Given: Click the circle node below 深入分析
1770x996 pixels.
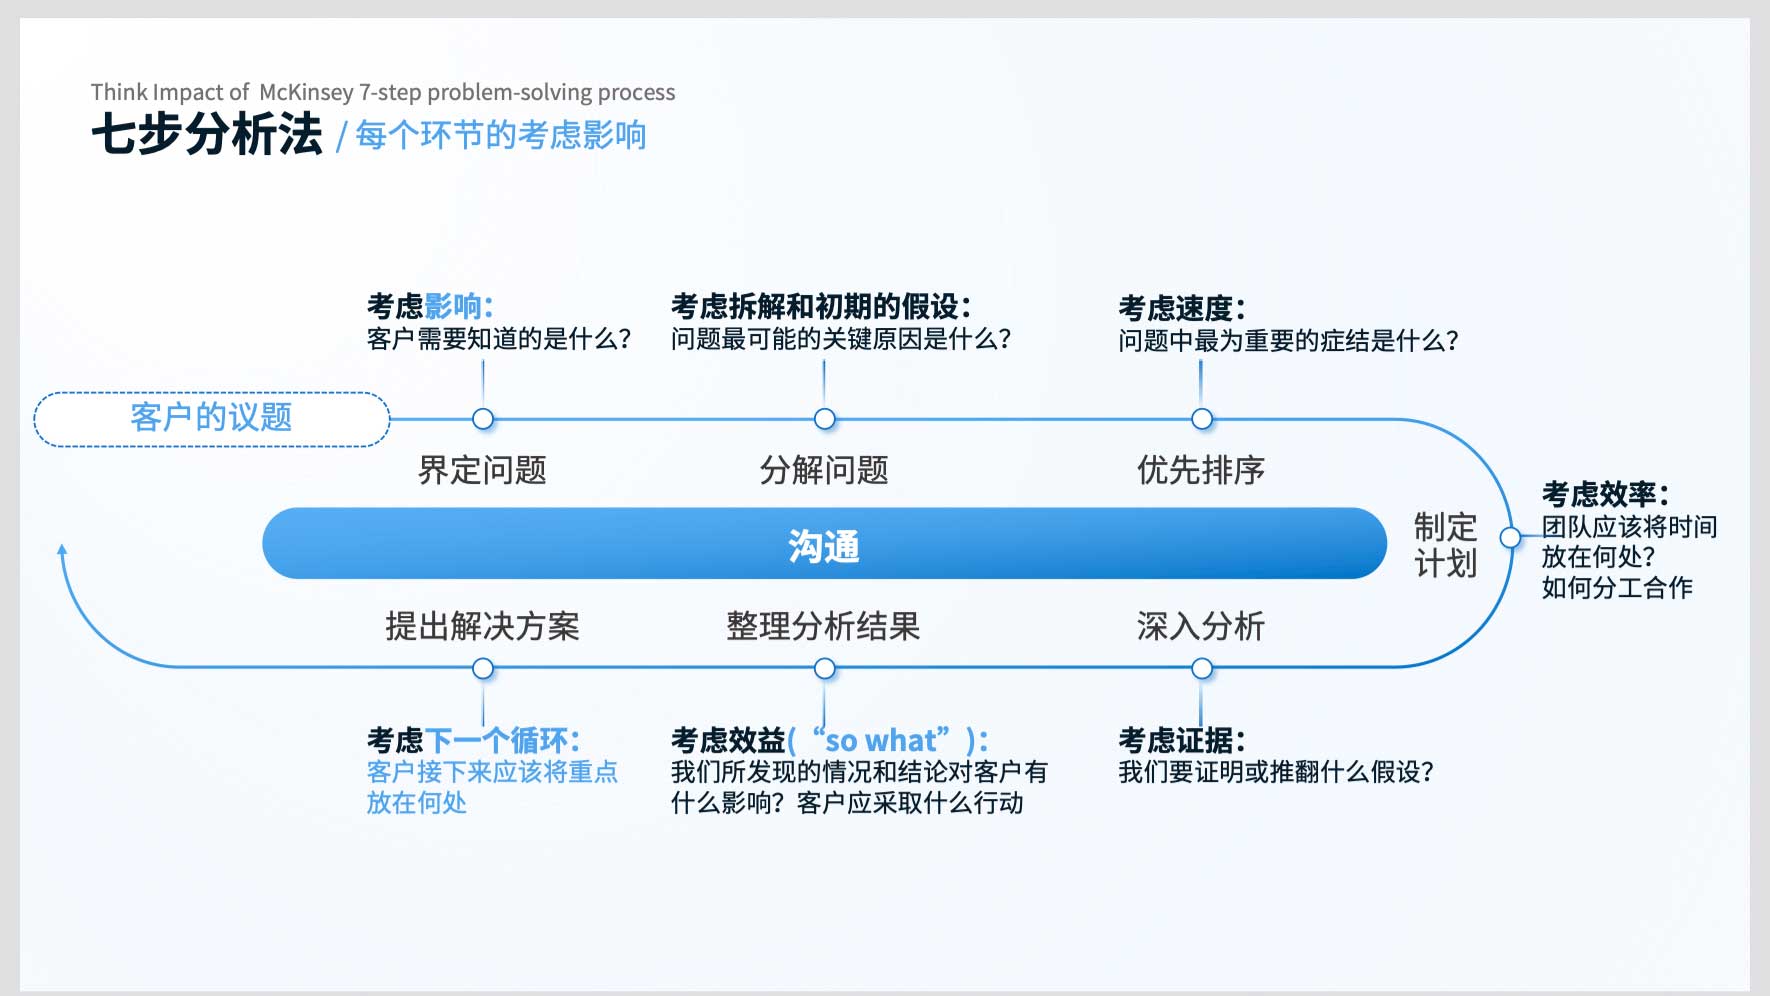Looking at the screenshot, I should 1201,668.
